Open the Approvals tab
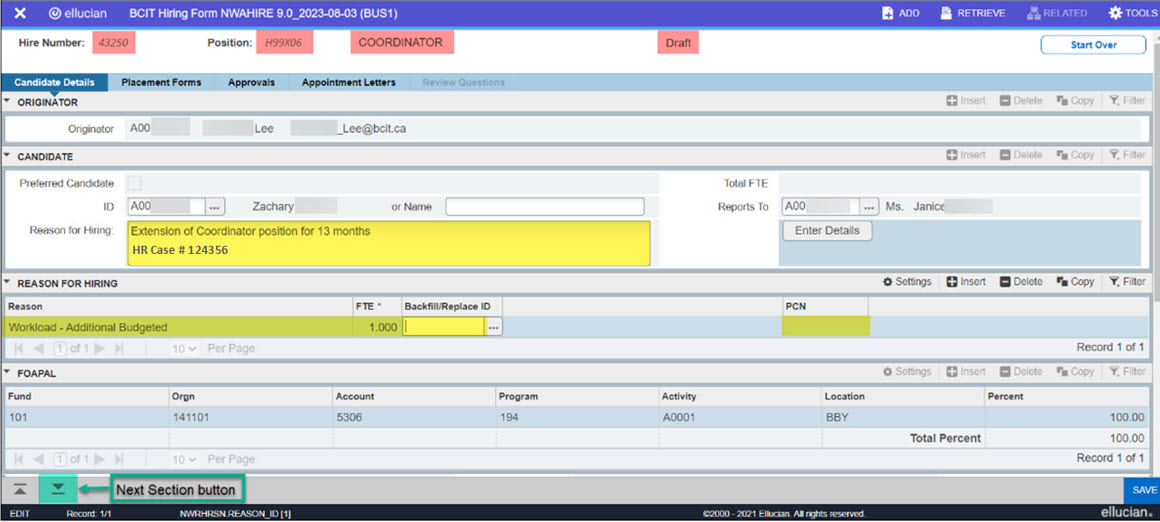 (x=251, y=82)
